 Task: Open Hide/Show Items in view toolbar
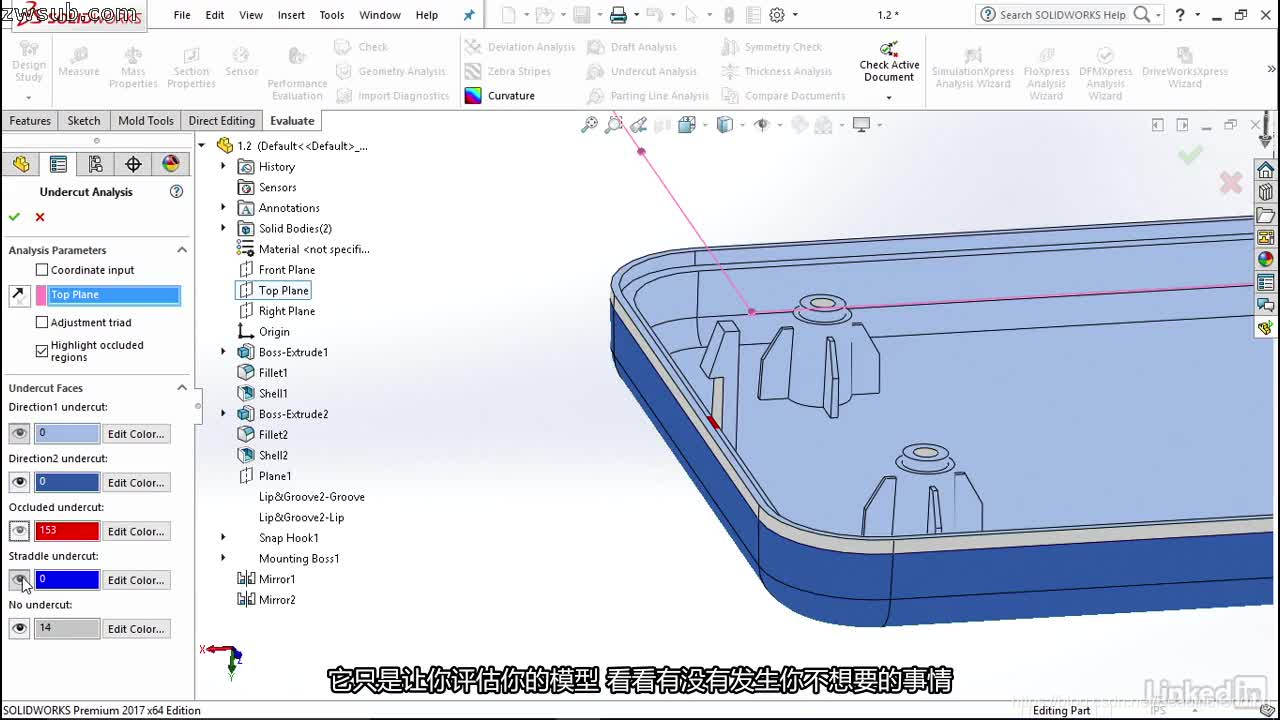coord(762,124)
